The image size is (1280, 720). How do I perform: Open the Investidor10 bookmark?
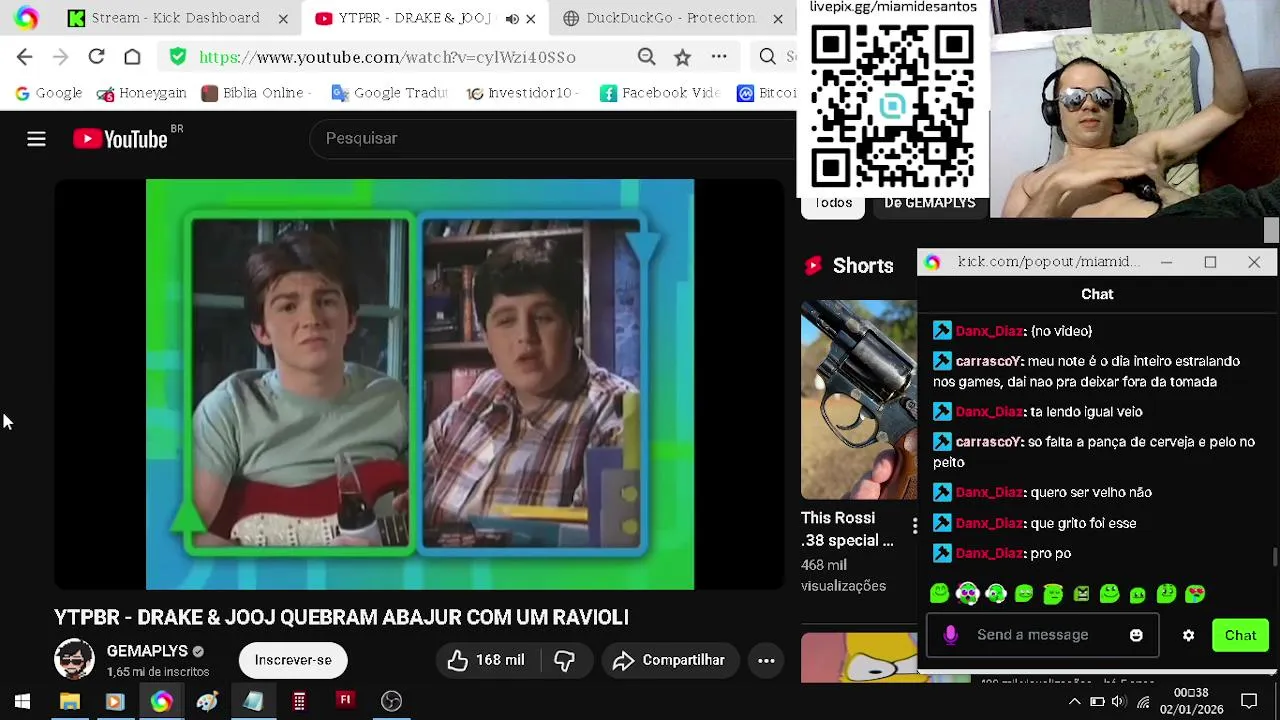(523, 93)
